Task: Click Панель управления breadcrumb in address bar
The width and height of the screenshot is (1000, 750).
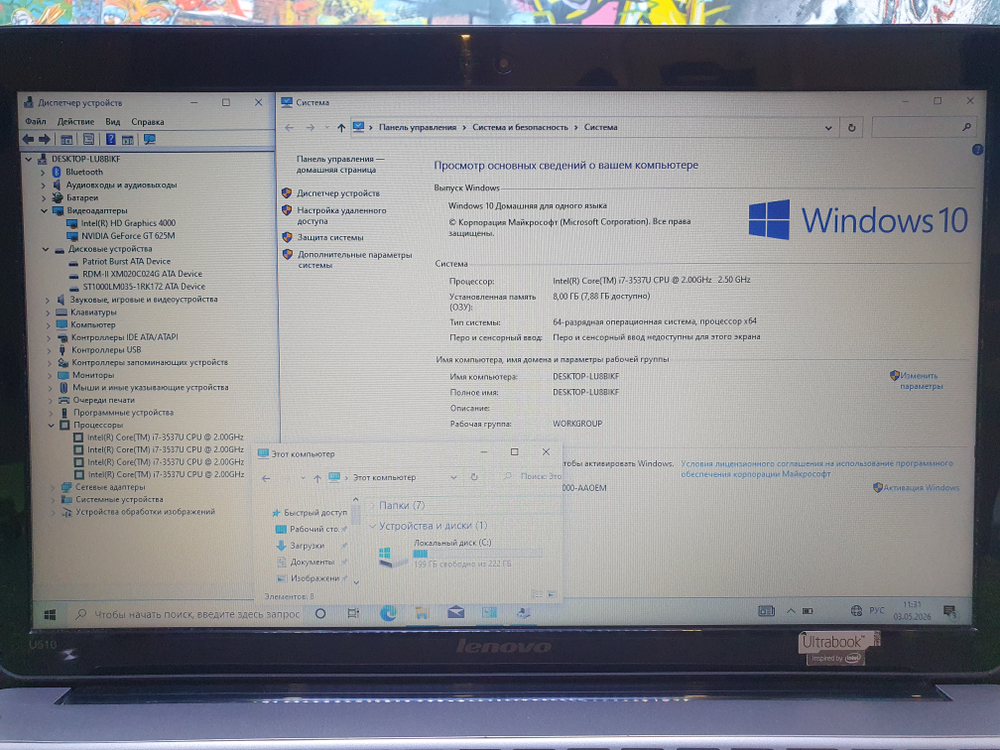Action: pyautogui.click(x=418, y=128)
